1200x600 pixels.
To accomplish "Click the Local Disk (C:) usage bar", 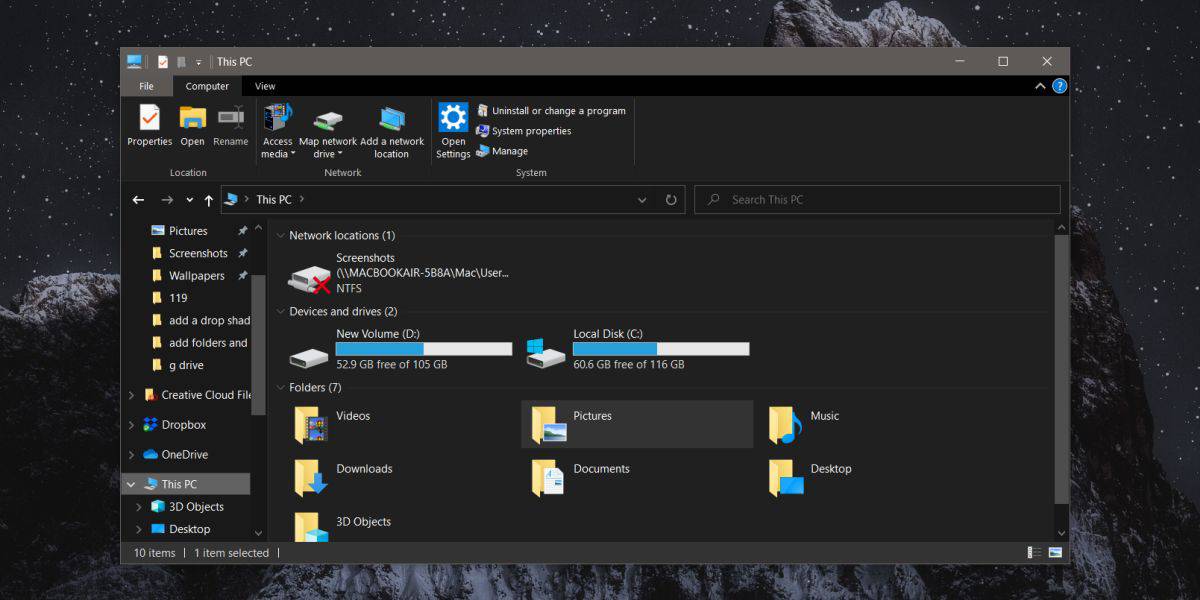I will tap(661, 349).
